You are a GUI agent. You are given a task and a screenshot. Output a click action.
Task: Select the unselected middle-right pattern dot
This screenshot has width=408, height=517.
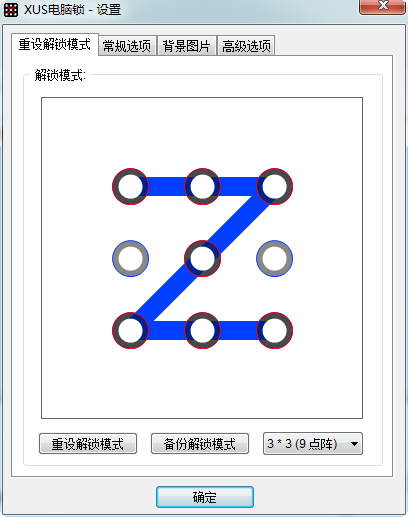click(274, 258)
